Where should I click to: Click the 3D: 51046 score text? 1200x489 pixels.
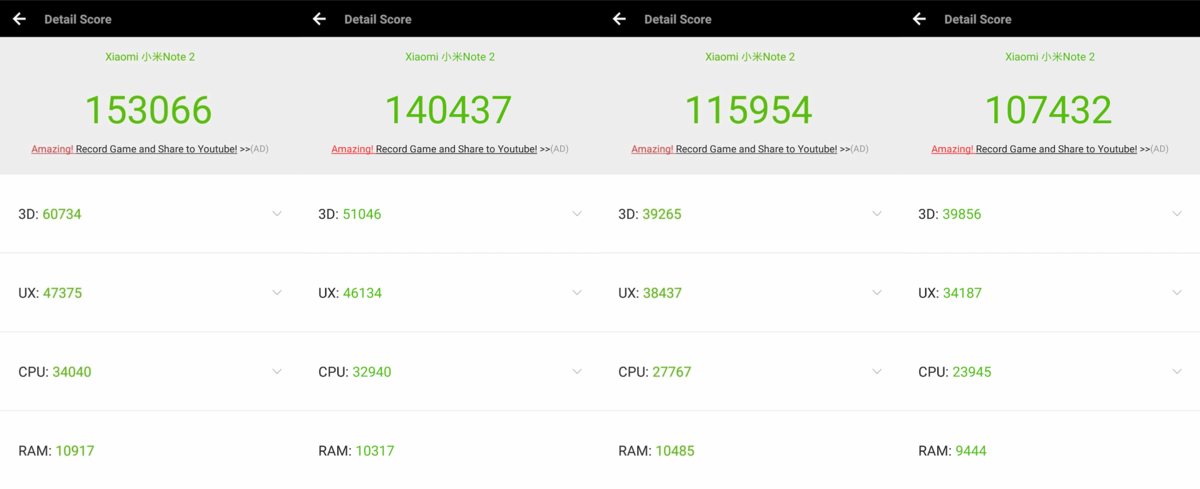350,214
